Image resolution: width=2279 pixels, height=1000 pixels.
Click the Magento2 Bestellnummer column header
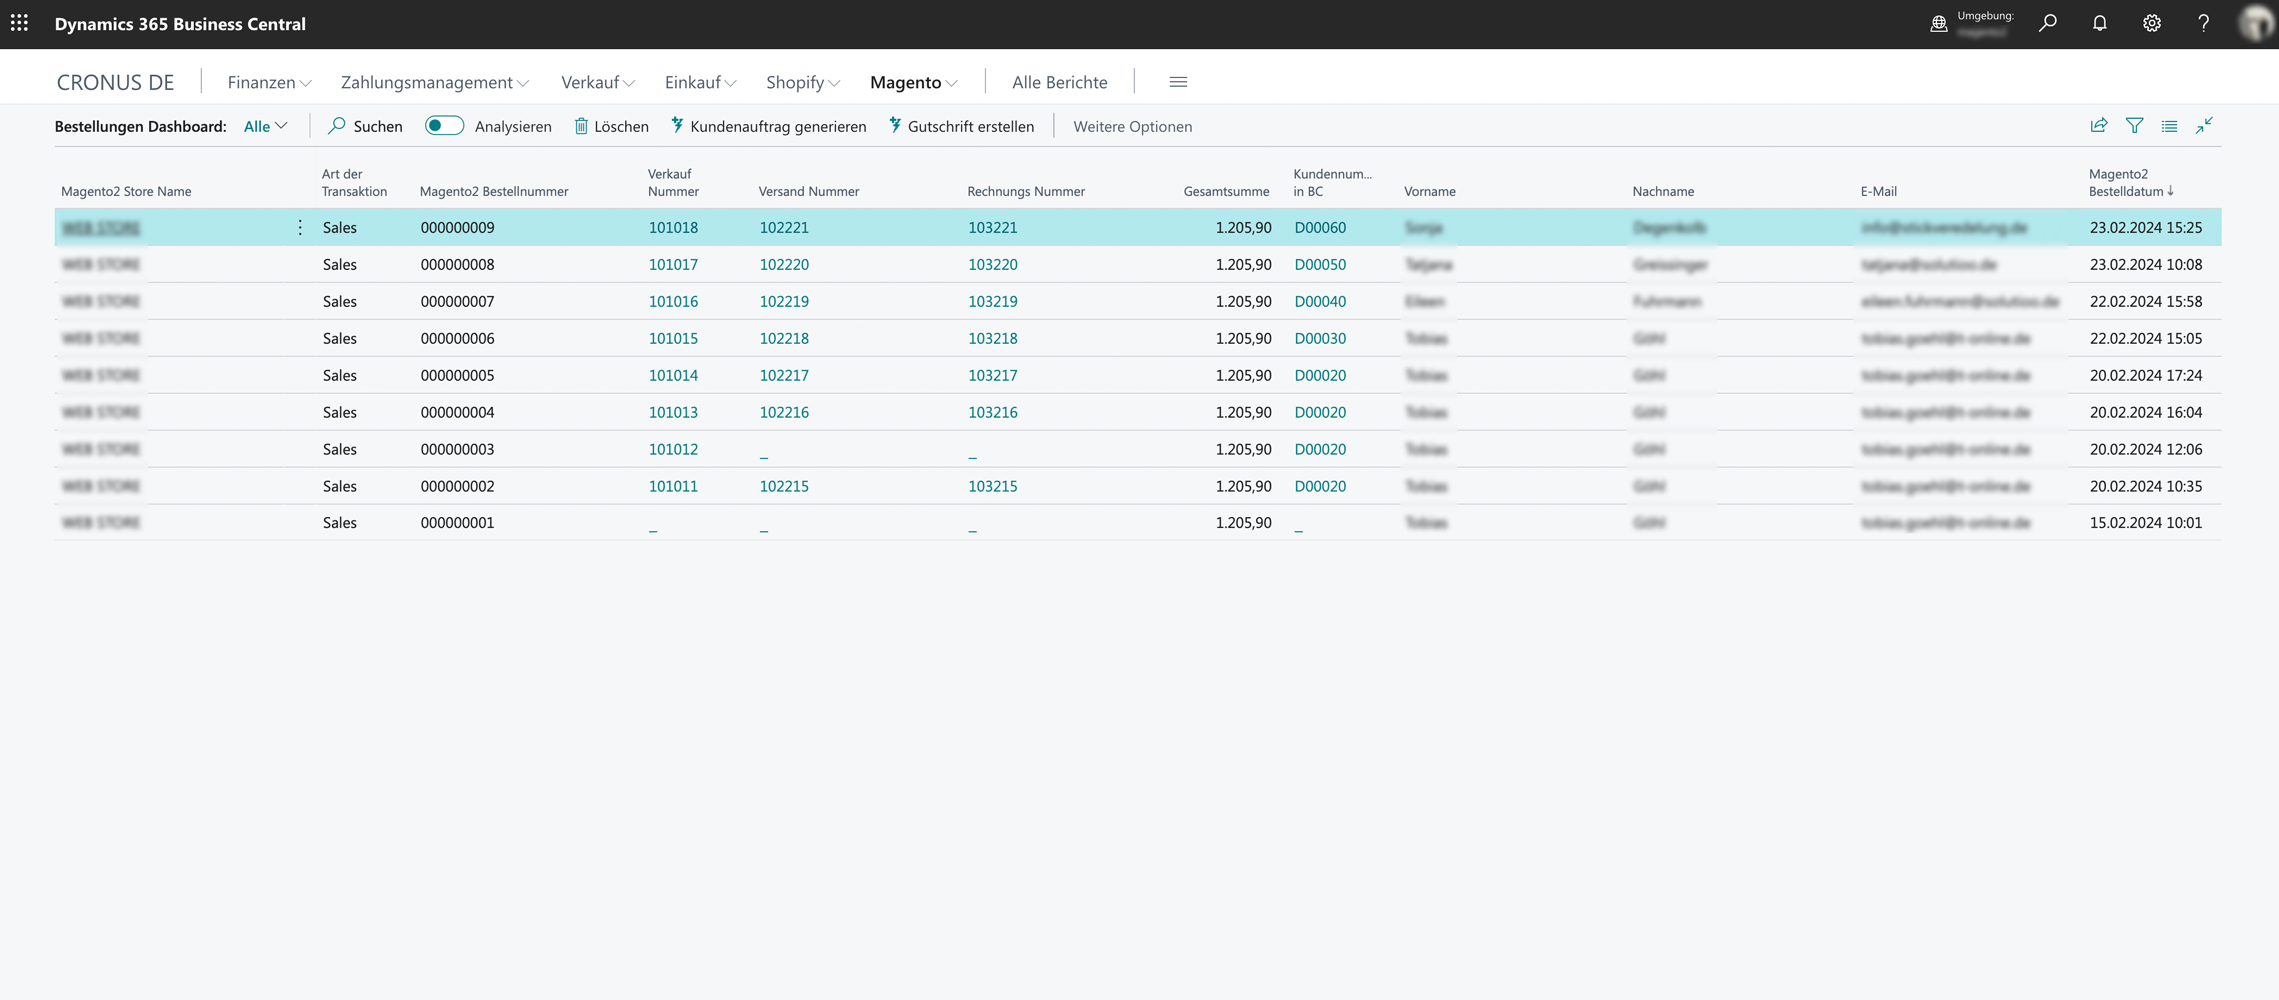point(494,191)
